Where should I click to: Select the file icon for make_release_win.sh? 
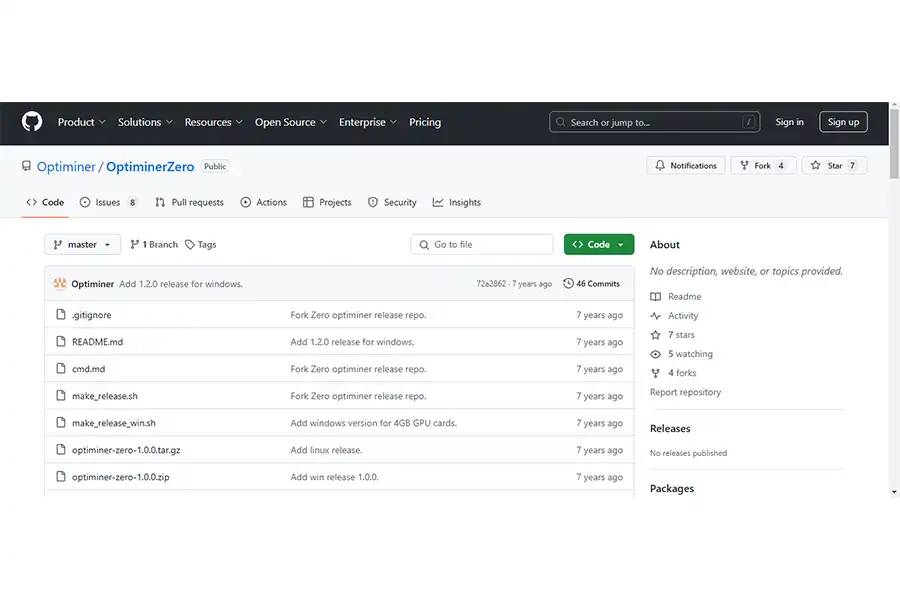[x=61, y=422]
